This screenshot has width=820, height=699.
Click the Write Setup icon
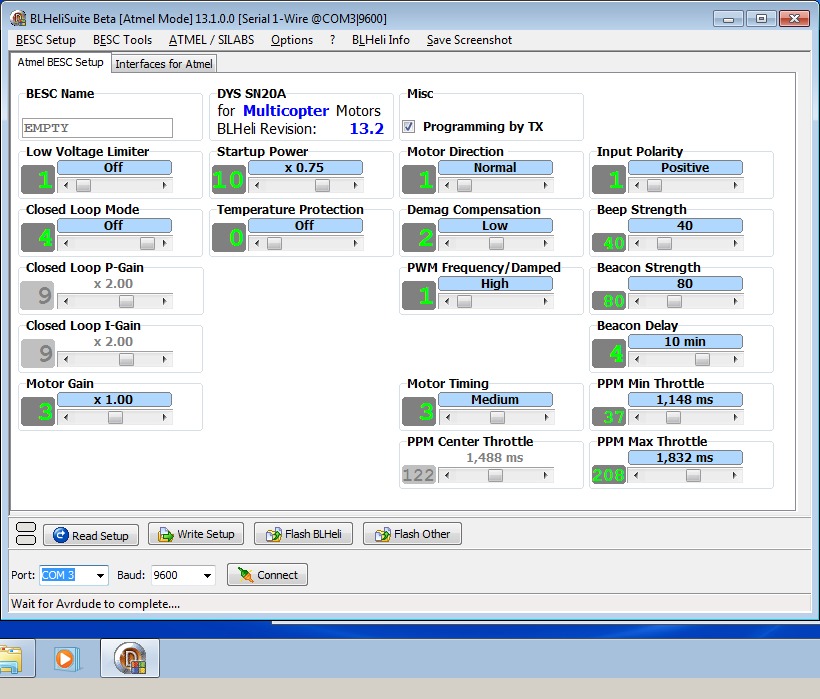(x=166, y=534)
